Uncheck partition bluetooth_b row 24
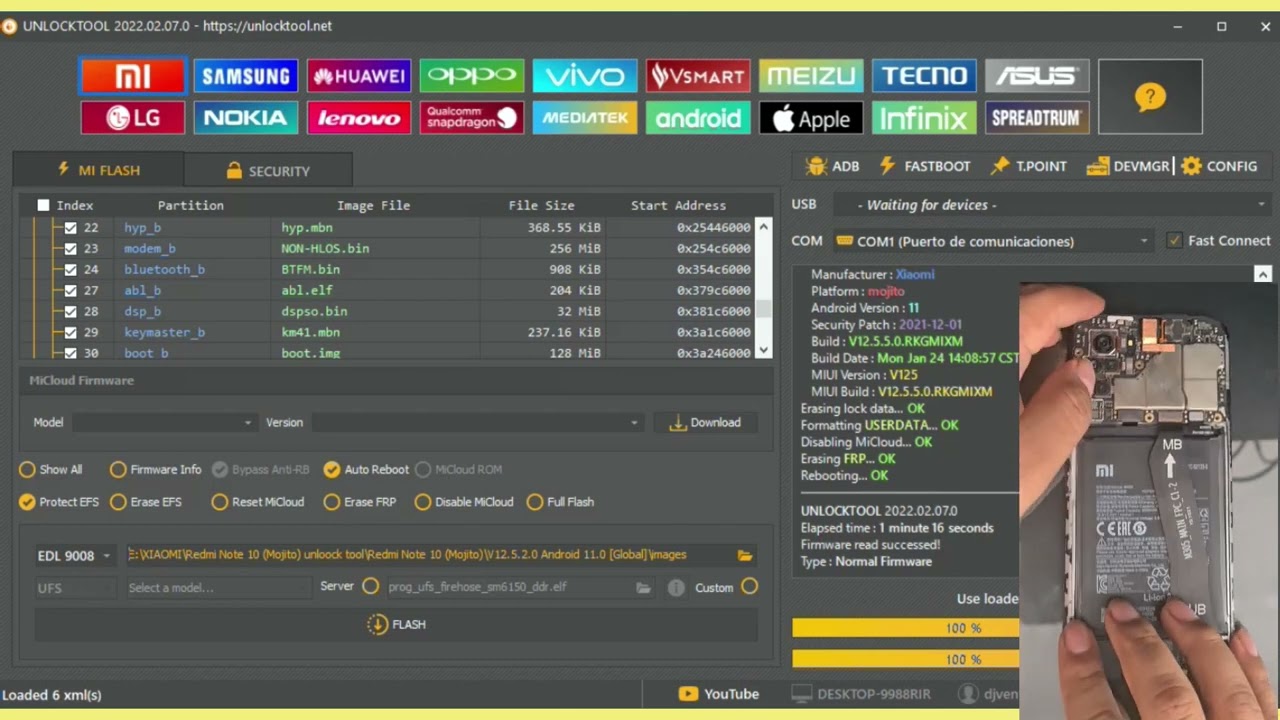 pyautogui.click(x=70, y=270)
